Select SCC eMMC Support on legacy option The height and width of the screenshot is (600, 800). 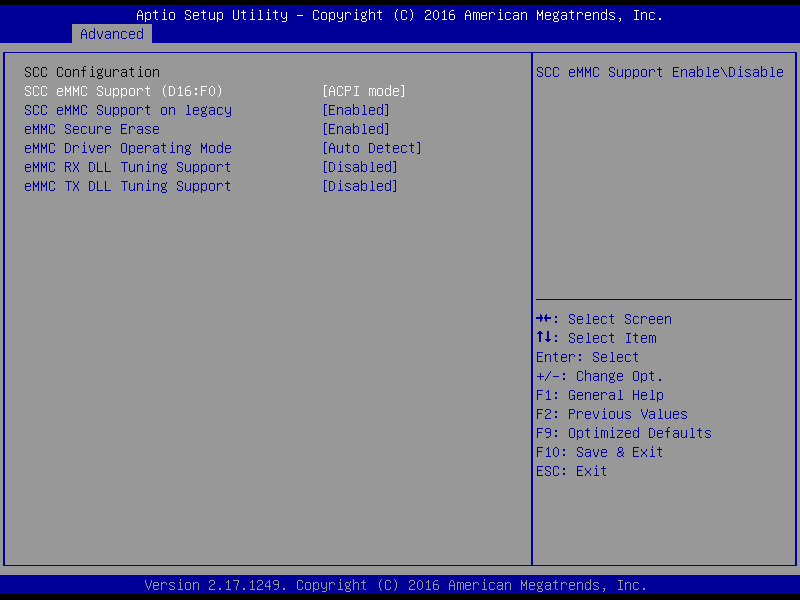pos(128,110)
